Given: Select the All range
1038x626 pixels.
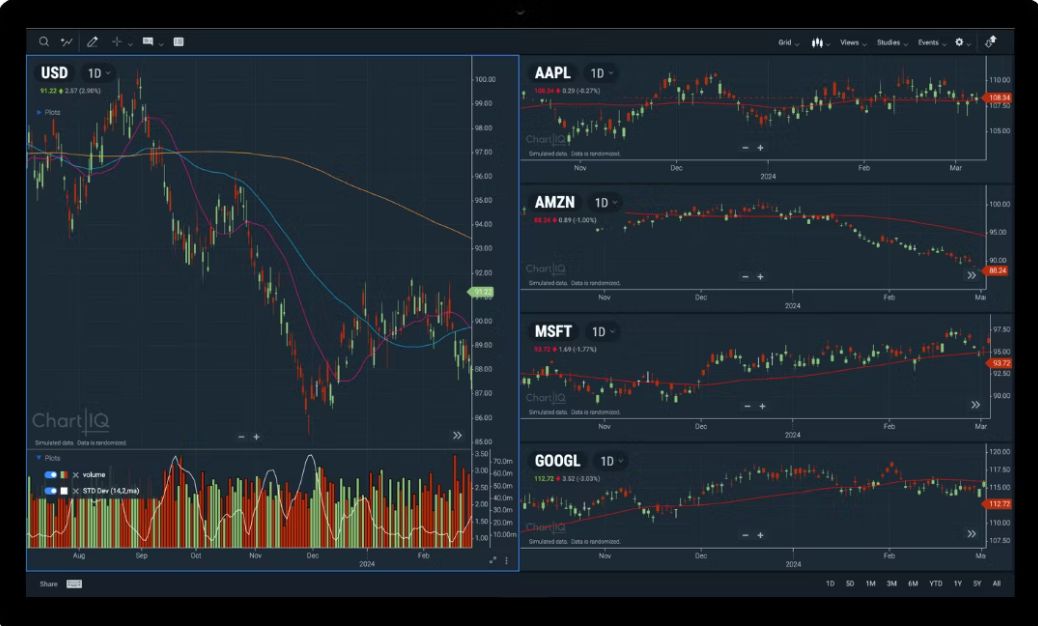Looking at the screenshot, I should pos(996,584).
